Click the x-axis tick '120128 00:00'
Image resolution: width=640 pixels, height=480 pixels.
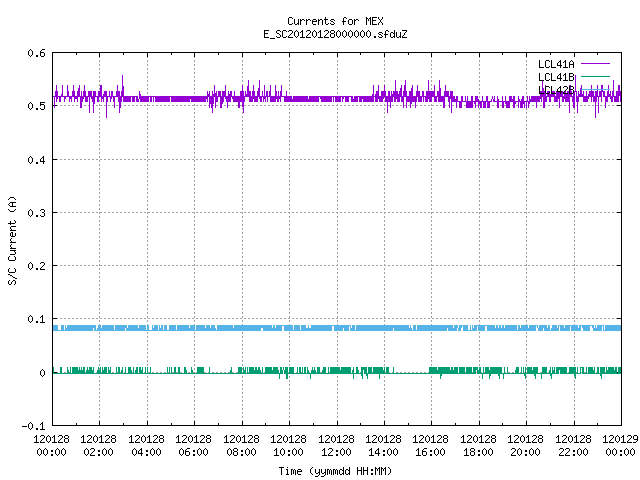pyautogui.click(x=51, y=446)
